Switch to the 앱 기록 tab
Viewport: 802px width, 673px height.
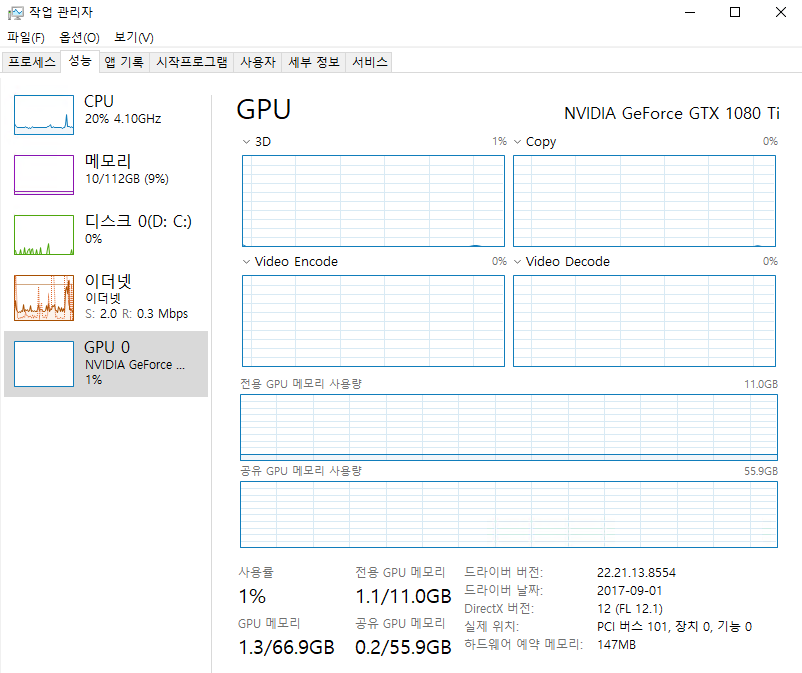tap(124, 62)
